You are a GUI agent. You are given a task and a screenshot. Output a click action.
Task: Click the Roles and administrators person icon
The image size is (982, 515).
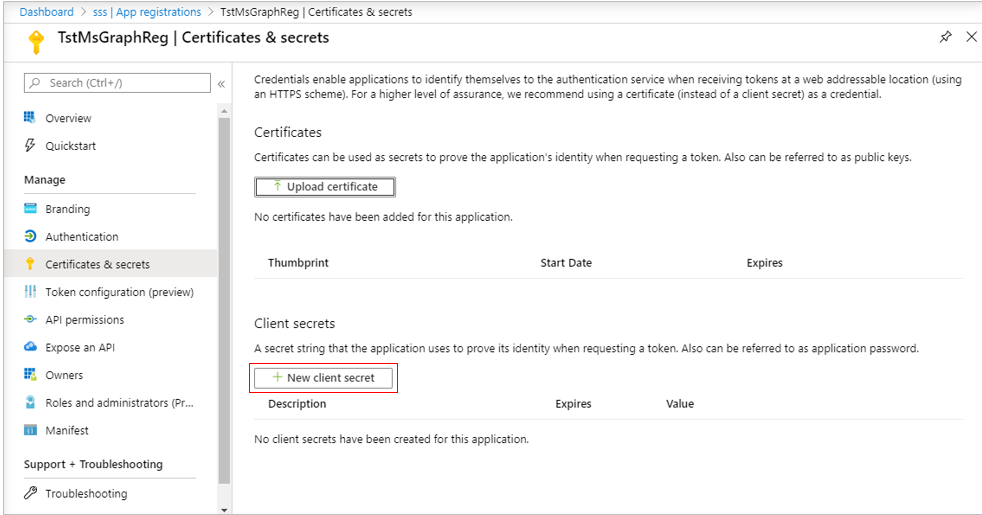[30, 402]
